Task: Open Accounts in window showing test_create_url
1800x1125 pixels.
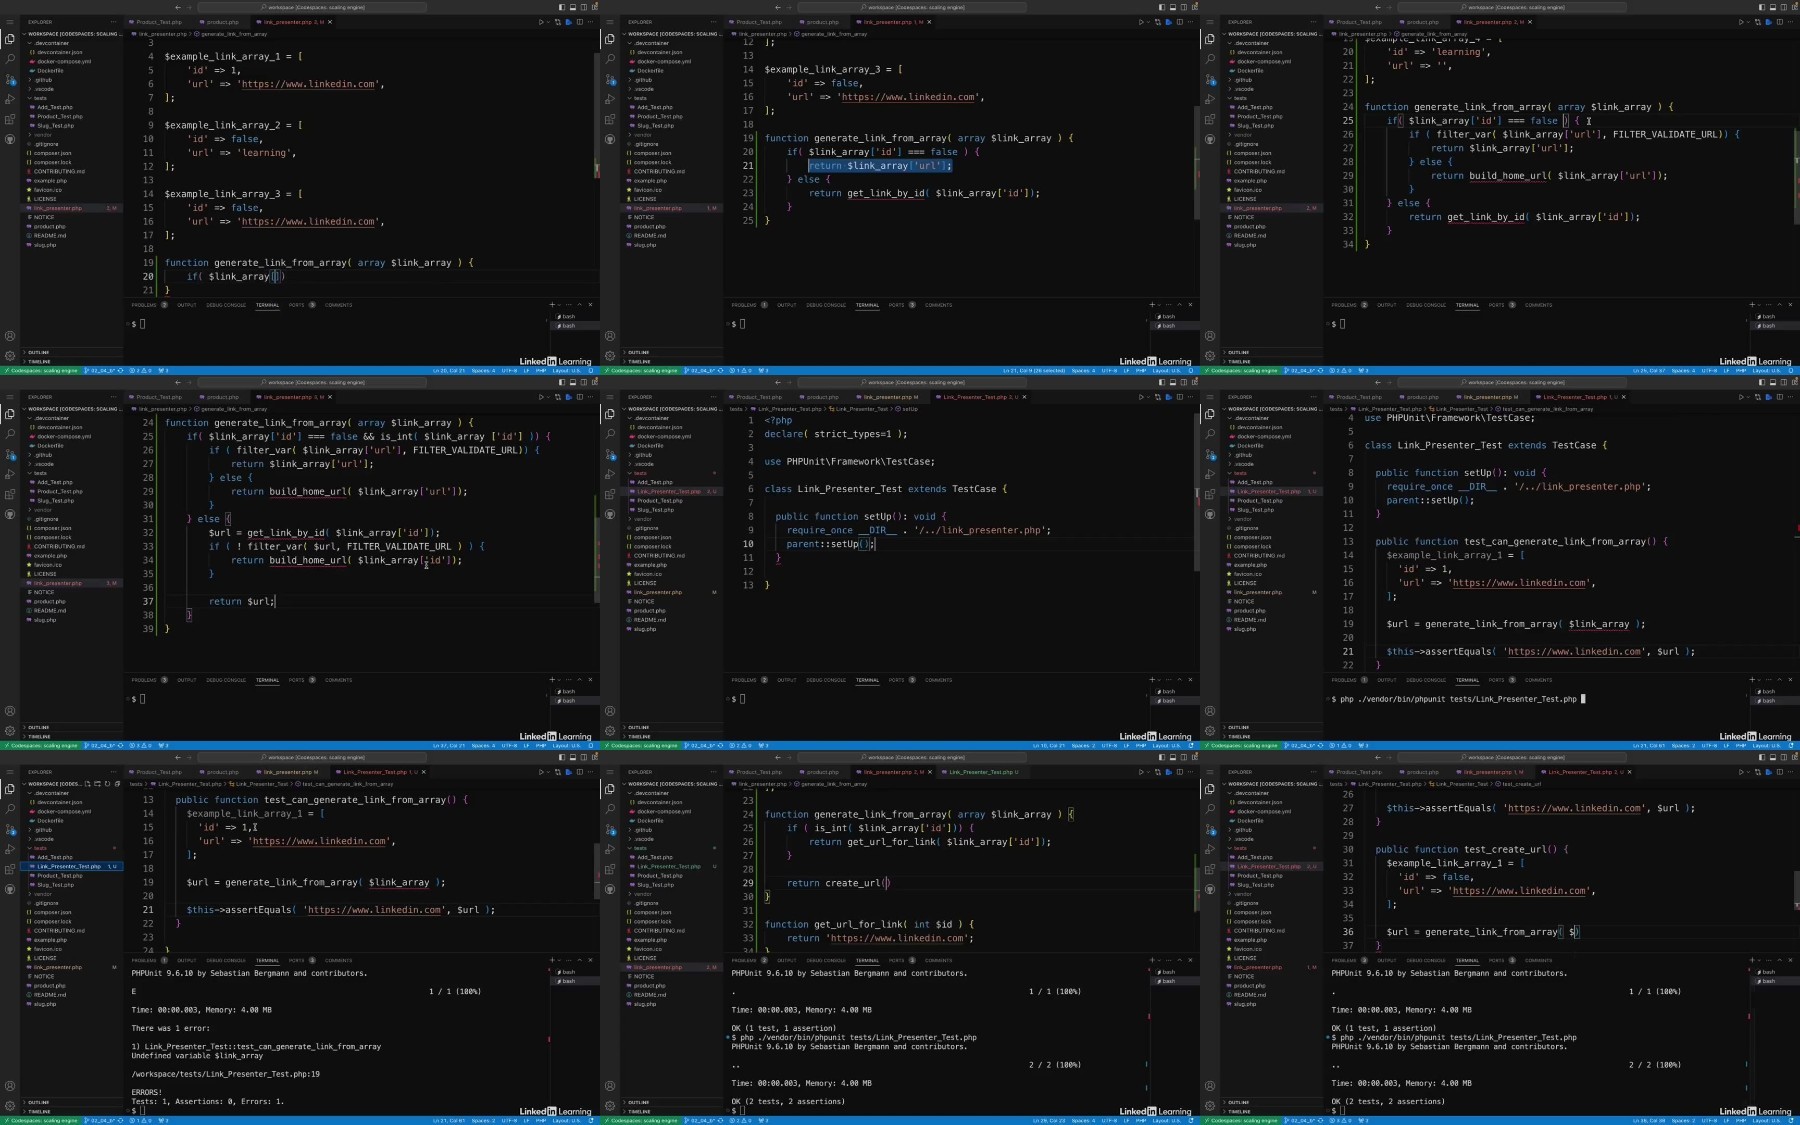Action: (1210, 1086)
